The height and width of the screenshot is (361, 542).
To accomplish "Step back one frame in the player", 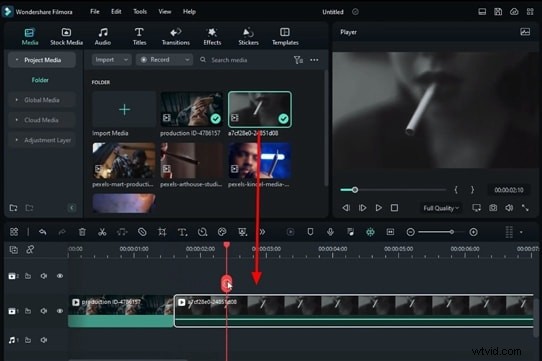I will coord(346,208).
